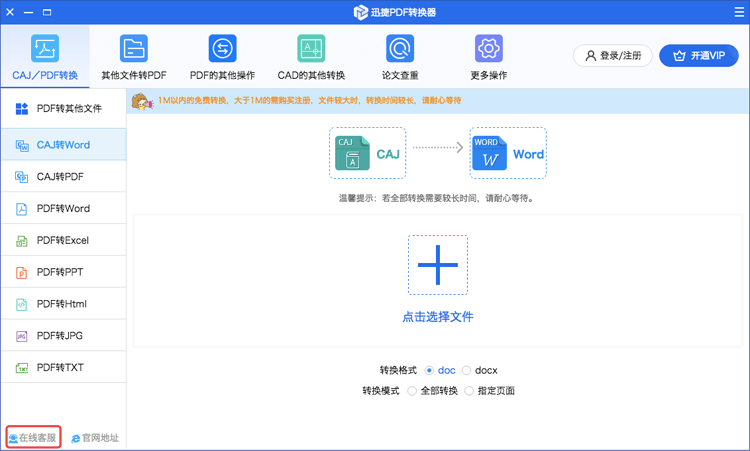Switch to CAD的其他转换 tab label
750x451 pixels.
[311, 76]
